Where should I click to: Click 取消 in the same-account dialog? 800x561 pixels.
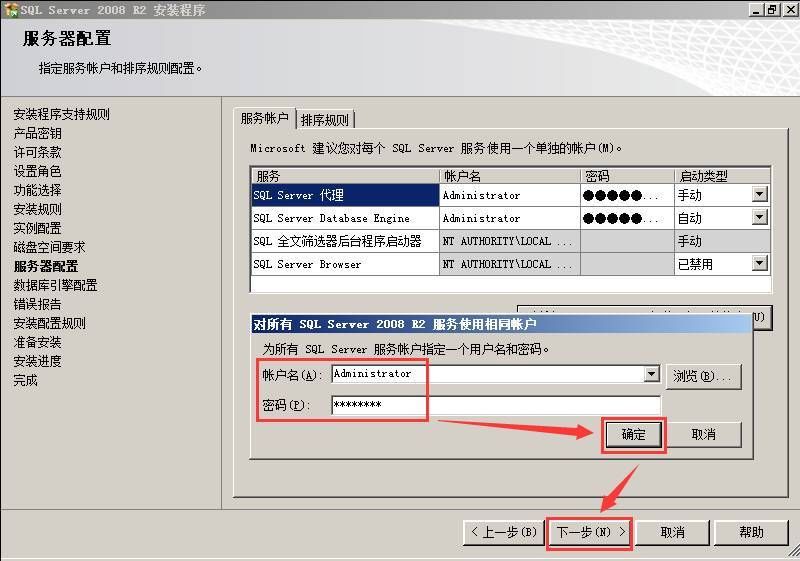point(704,435)
